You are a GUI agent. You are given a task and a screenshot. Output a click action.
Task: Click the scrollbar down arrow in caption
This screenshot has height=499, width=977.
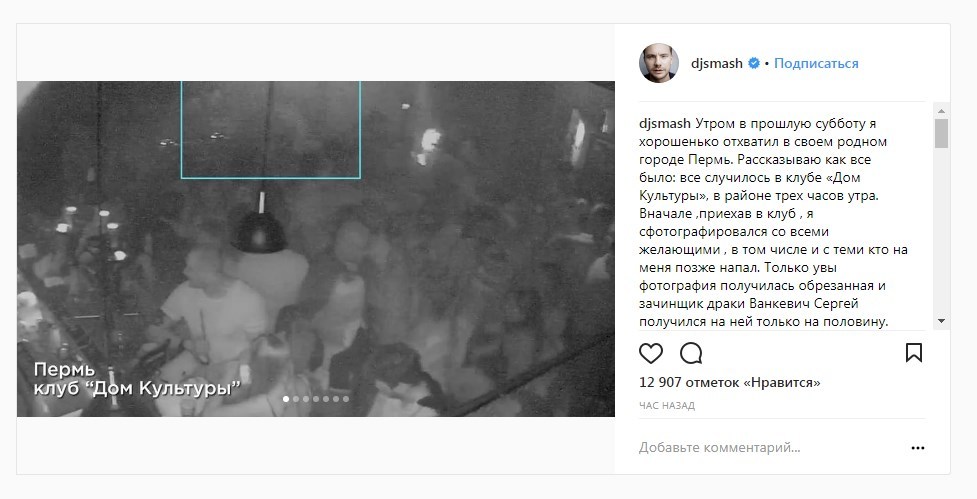tap(941, 321)
